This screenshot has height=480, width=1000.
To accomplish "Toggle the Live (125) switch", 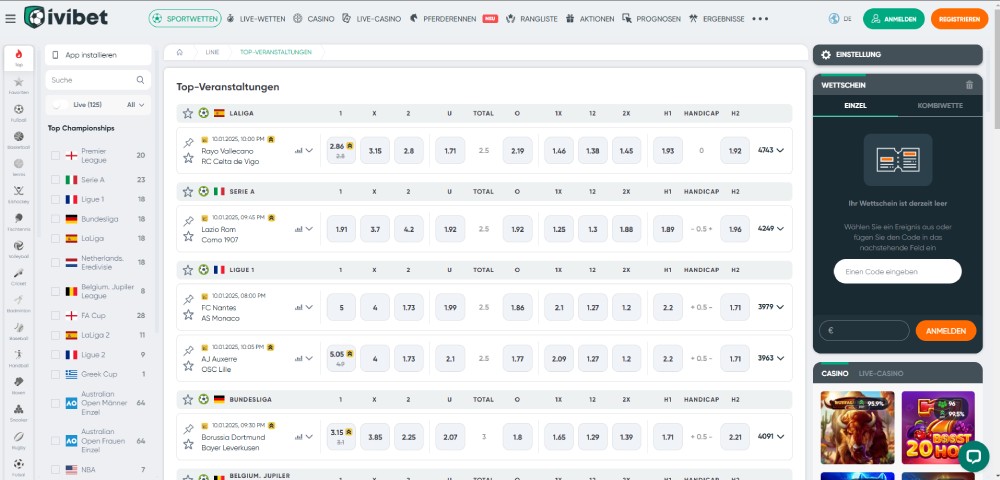I will tap(62, 104).
